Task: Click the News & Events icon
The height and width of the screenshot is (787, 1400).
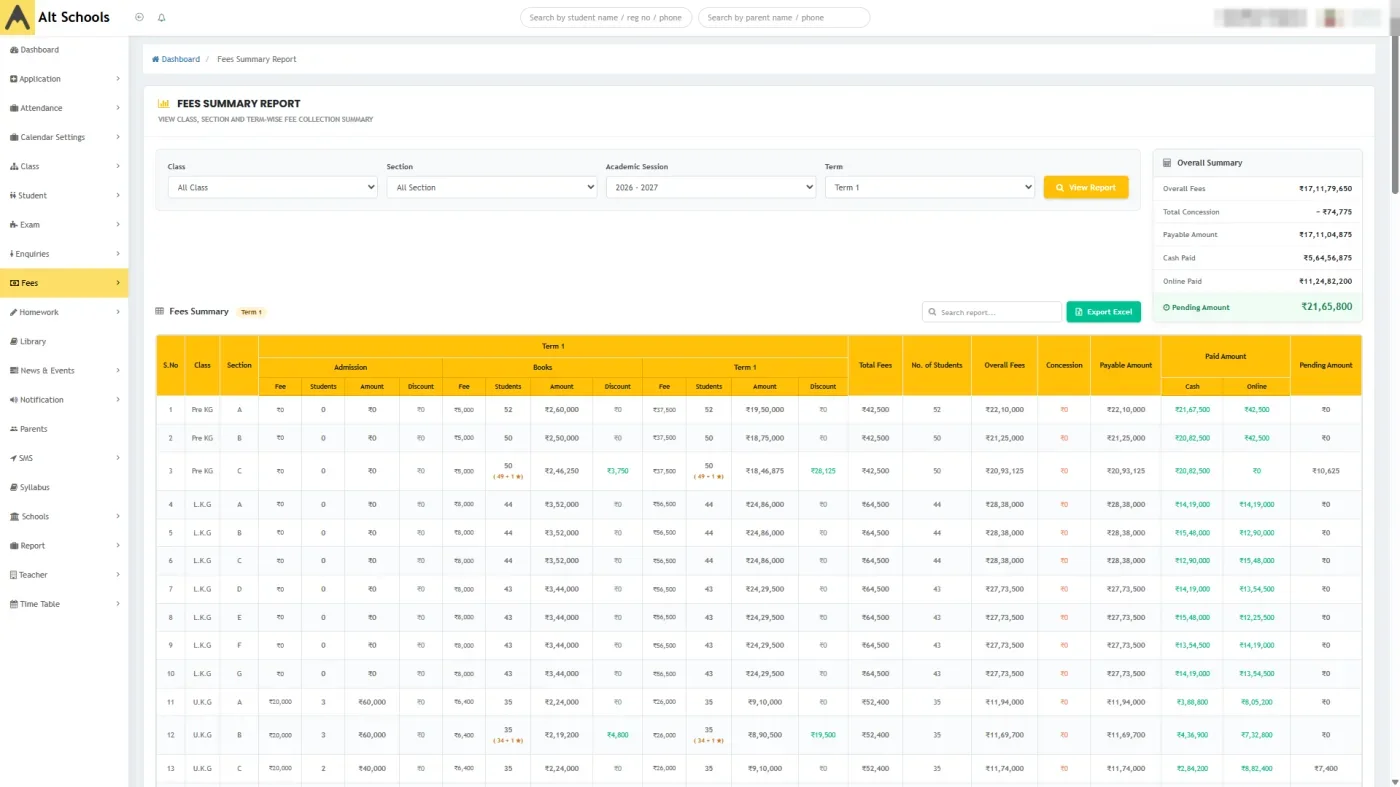Action: pyautogui.click(x=14, y=371)
